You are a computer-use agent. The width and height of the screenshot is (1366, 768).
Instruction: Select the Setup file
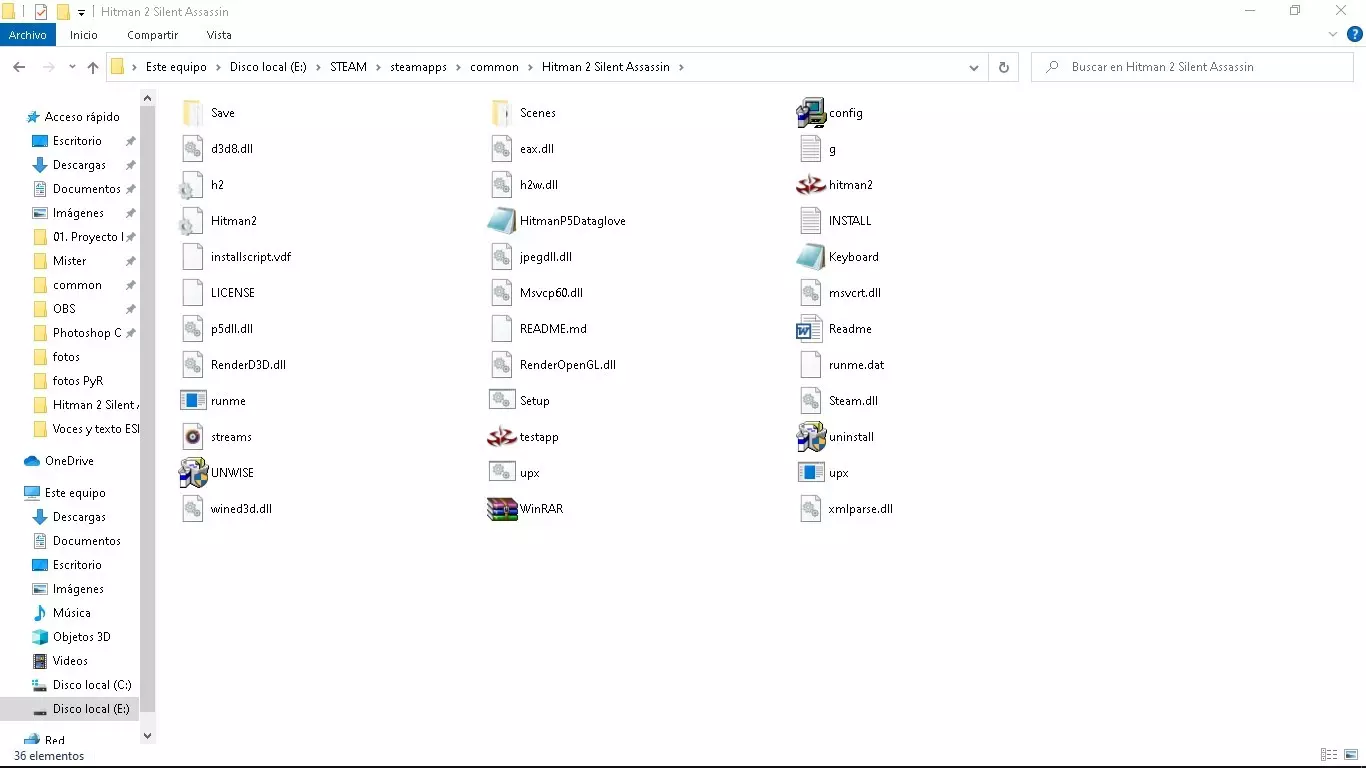click(x=519, y=401)
